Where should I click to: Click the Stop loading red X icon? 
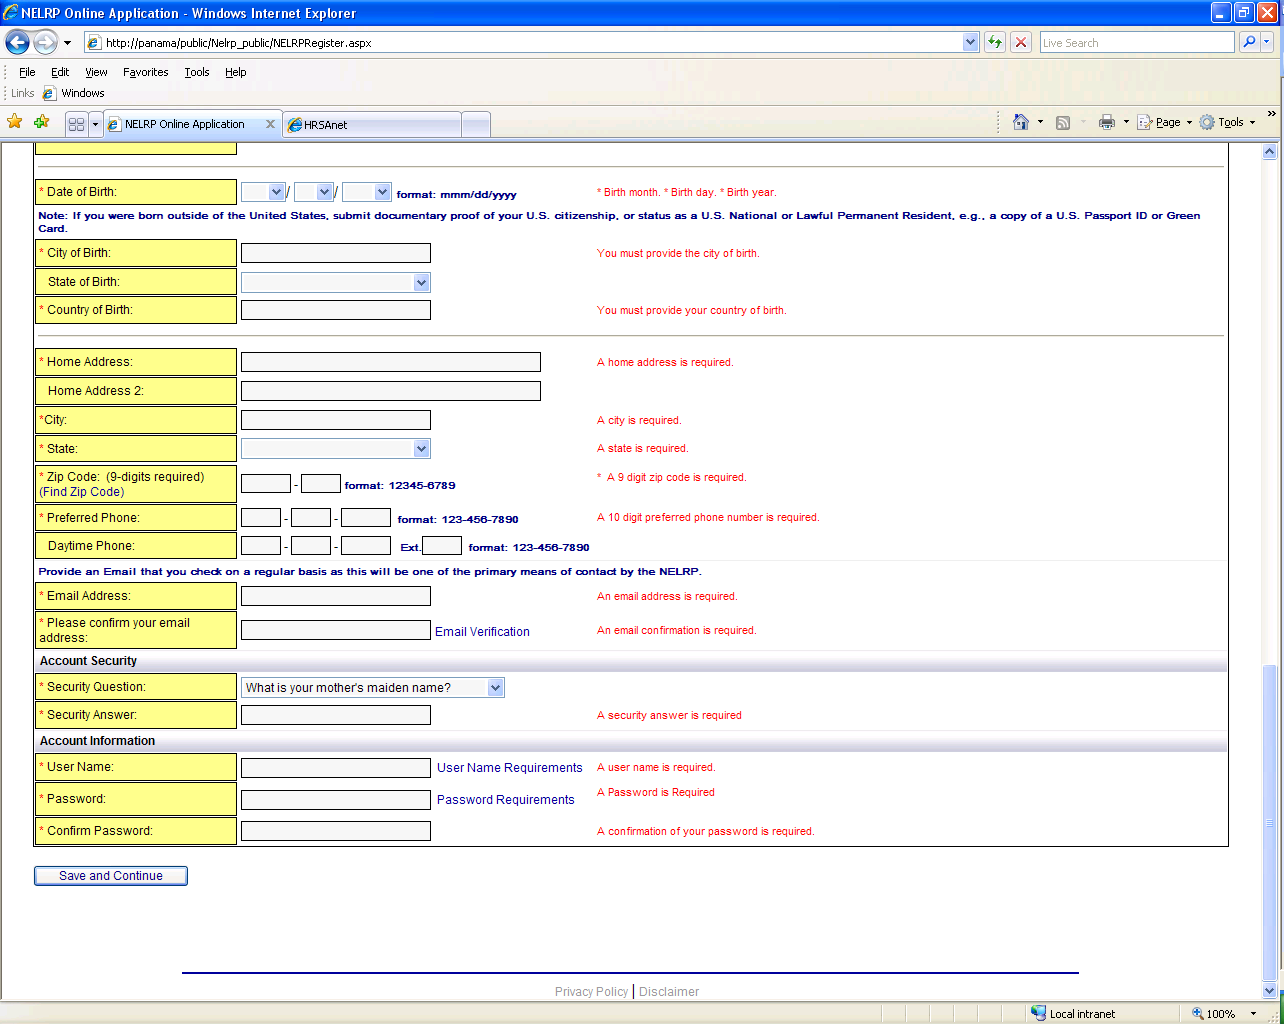(1020, 42)
